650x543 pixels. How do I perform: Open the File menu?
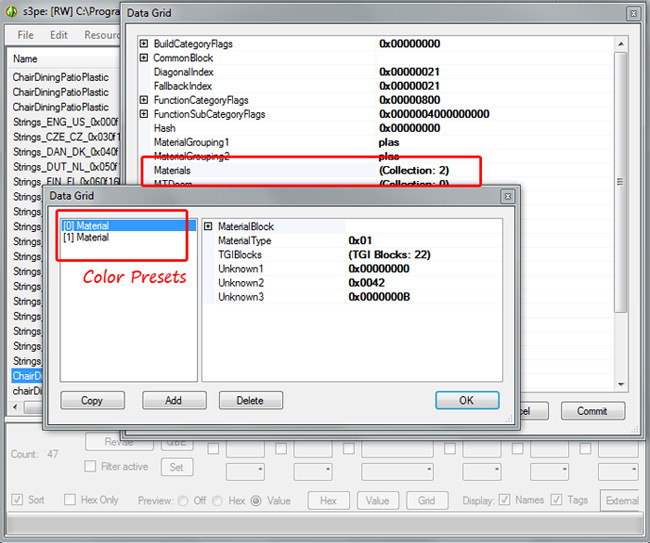25,35
